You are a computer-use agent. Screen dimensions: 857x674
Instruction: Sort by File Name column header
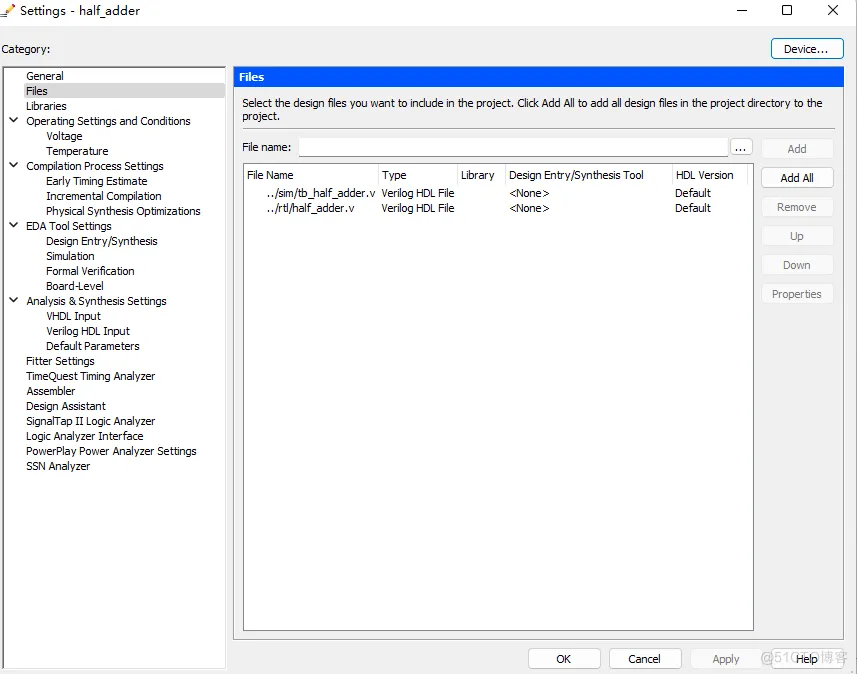pyautogui.click(x=311, y=175)
